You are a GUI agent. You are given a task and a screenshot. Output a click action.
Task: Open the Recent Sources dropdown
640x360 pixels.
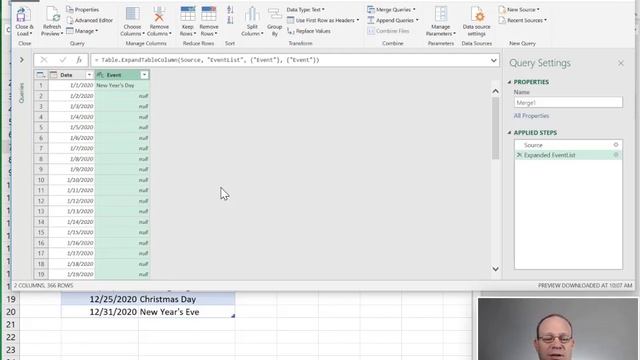point(522,20)
